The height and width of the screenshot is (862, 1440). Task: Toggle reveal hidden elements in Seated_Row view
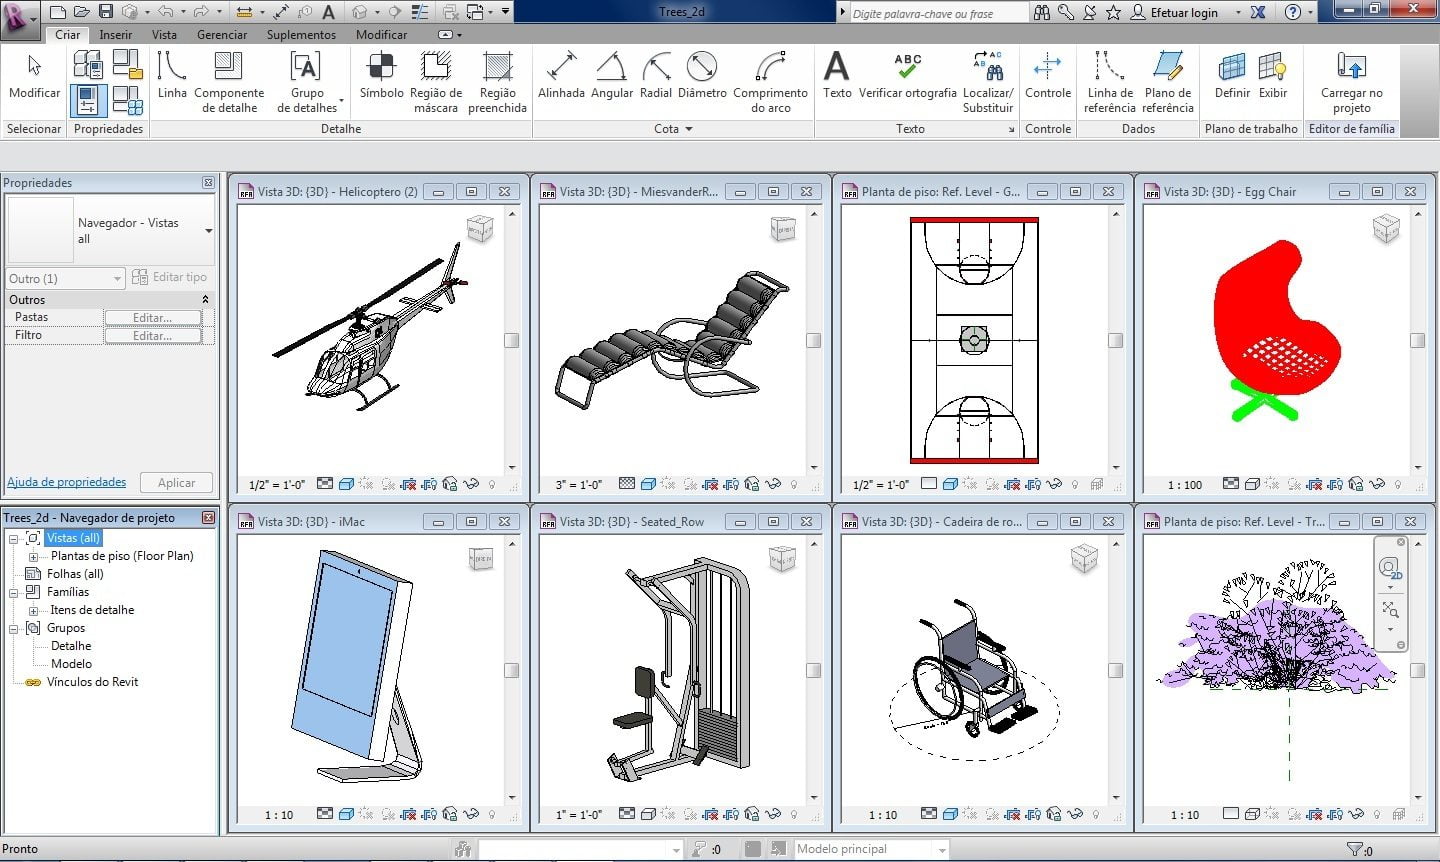(x=793, y=814)
